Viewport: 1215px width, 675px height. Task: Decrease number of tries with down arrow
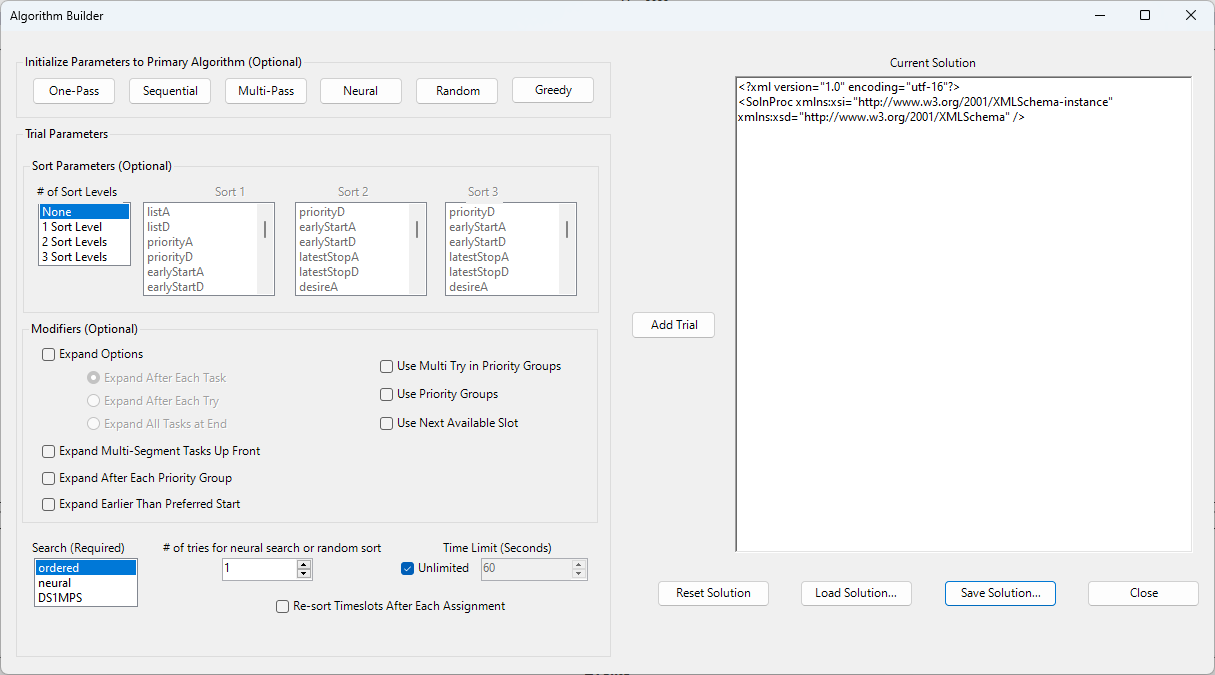(x=304, y=574)
